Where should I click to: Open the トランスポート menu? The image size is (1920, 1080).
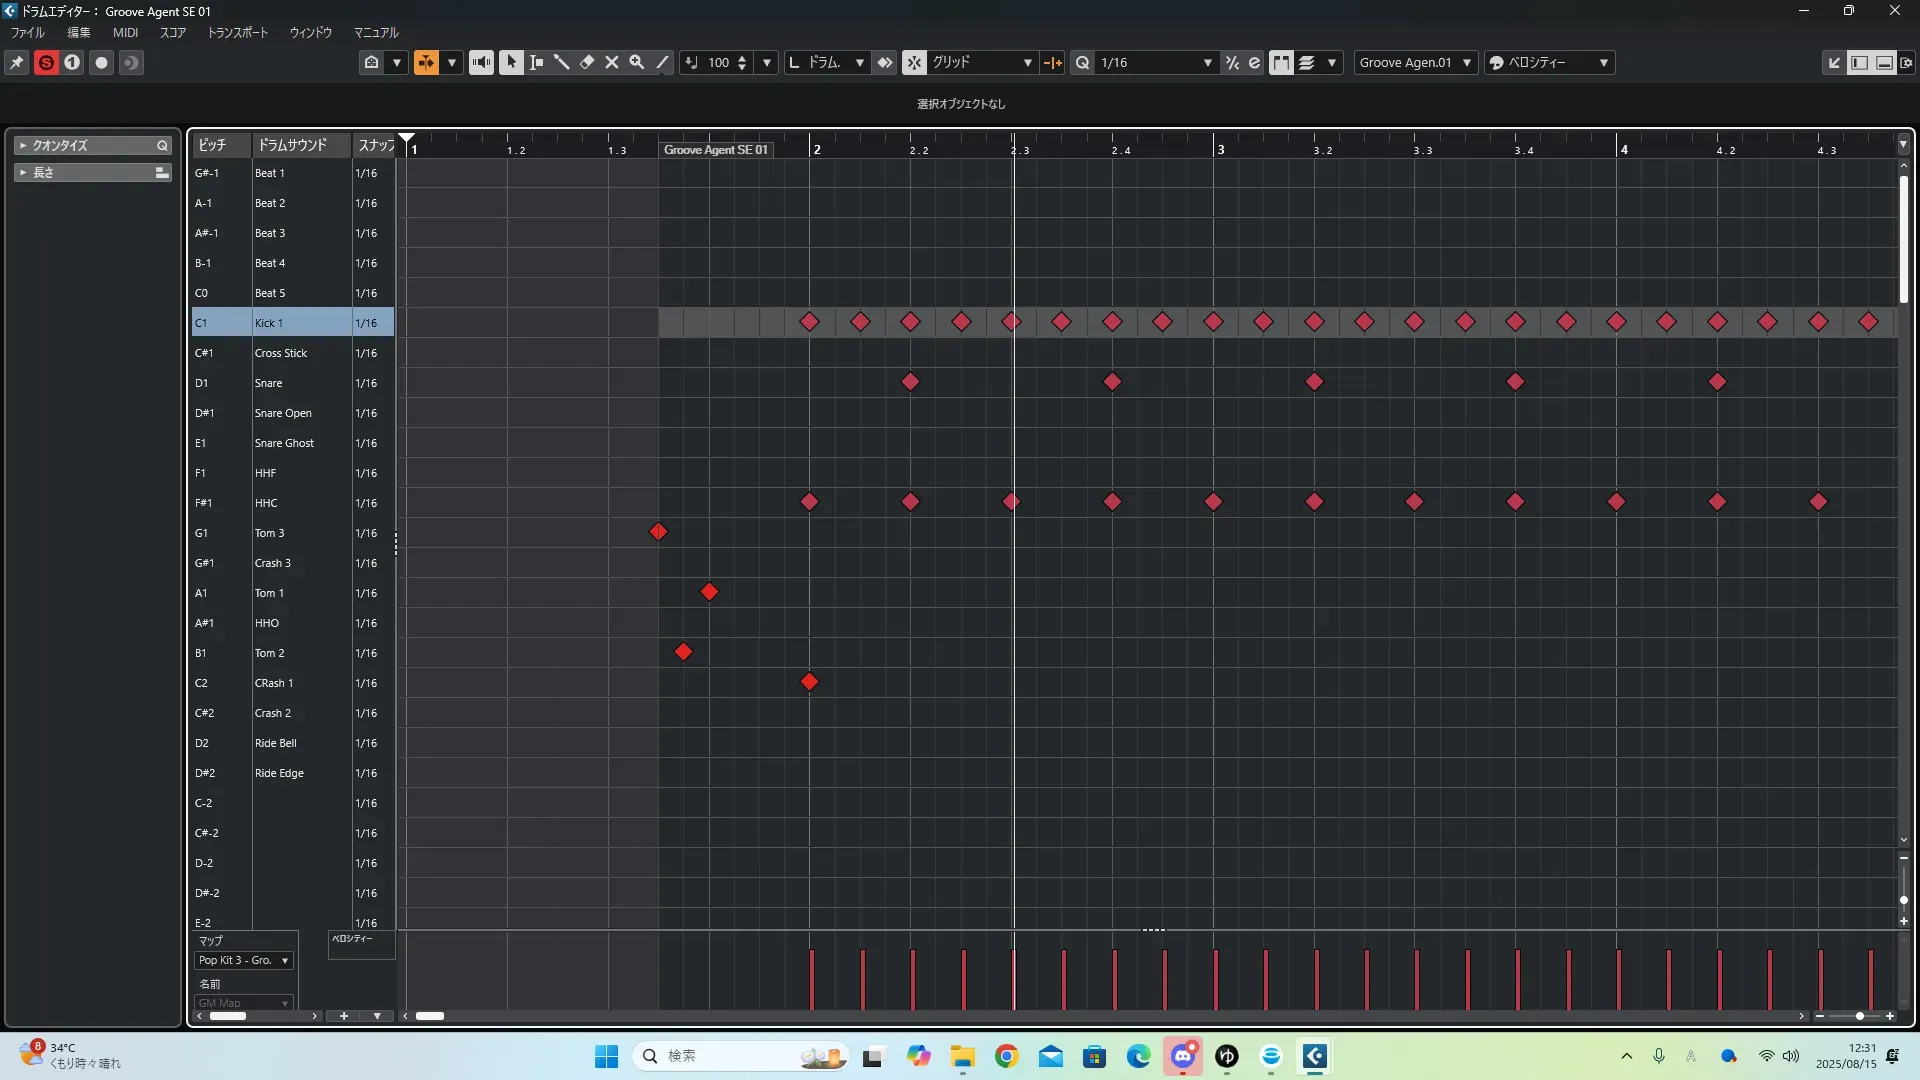(x=238, y=32)
